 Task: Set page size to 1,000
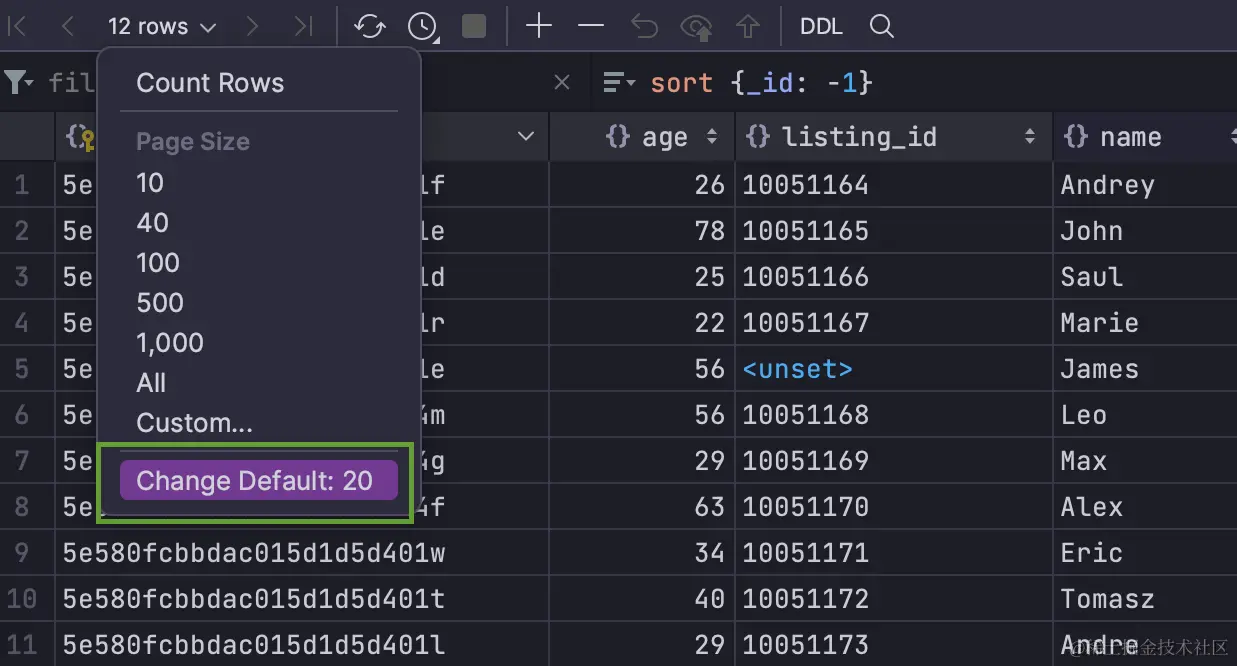click(170, 343)
